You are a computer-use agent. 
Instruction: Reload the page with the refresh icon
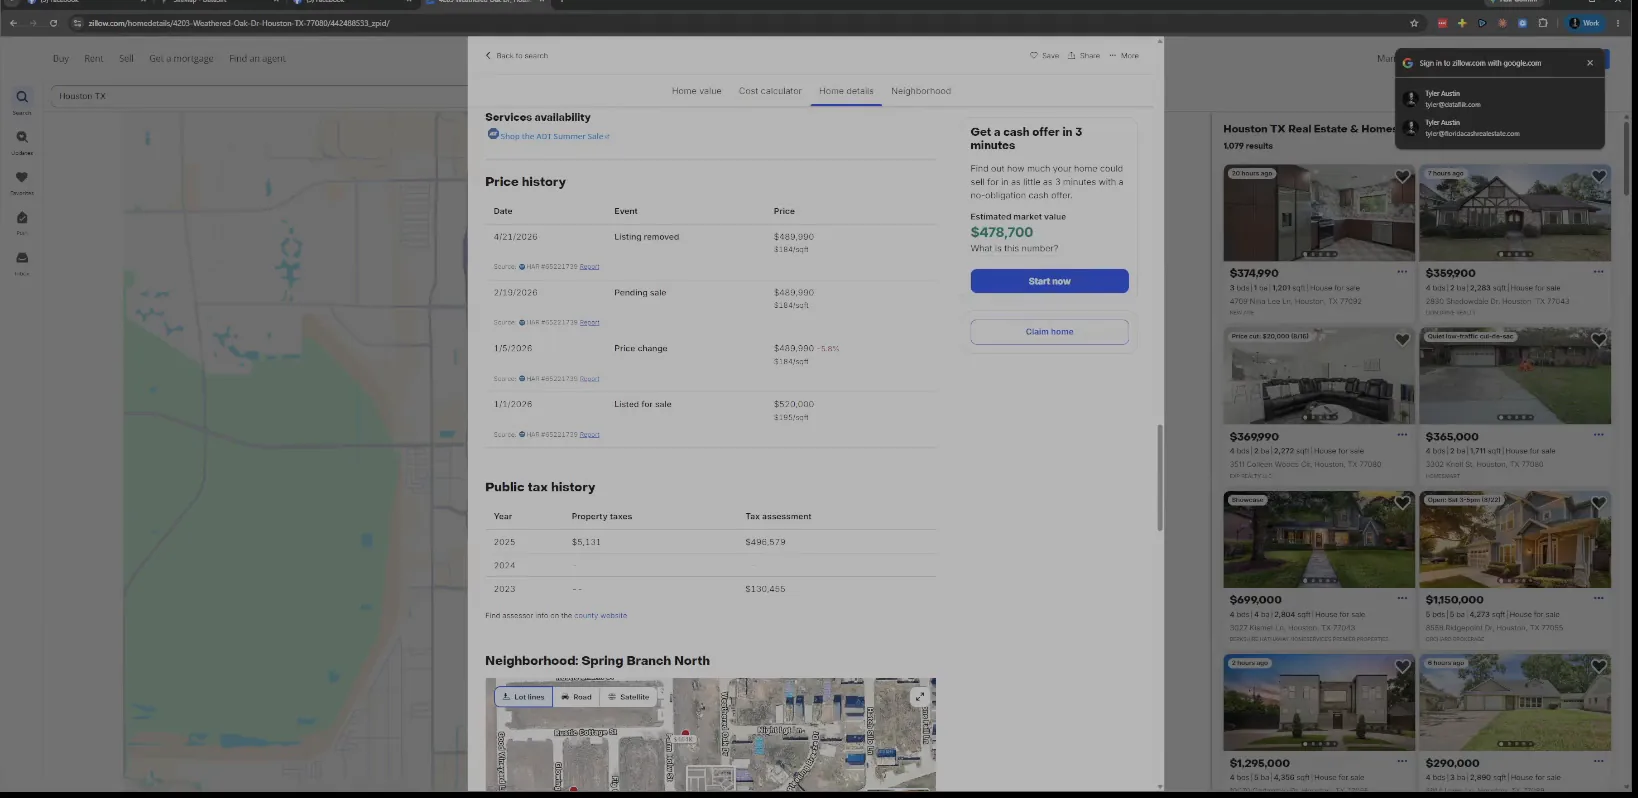tap(53, 23)
